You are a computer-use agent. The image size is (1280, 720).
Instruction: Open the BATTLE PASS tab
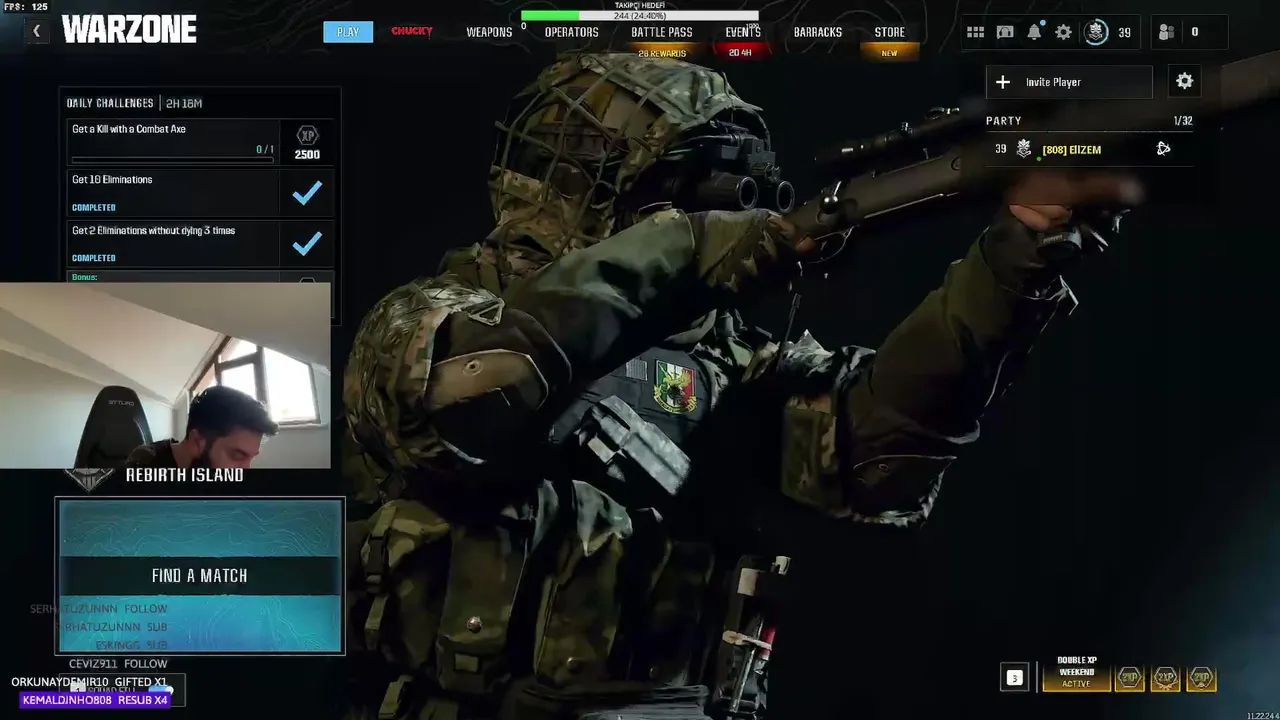(x=662, y=32)
